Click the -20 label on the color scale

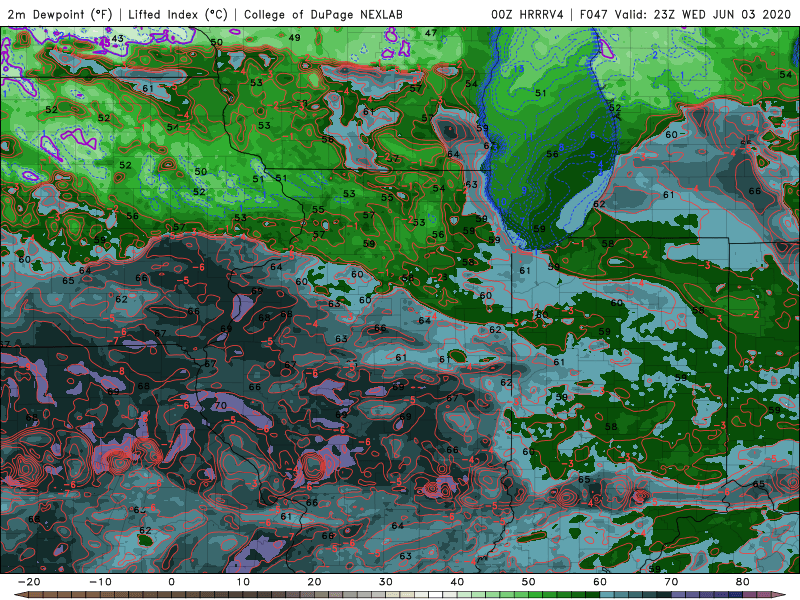[29, 582]
